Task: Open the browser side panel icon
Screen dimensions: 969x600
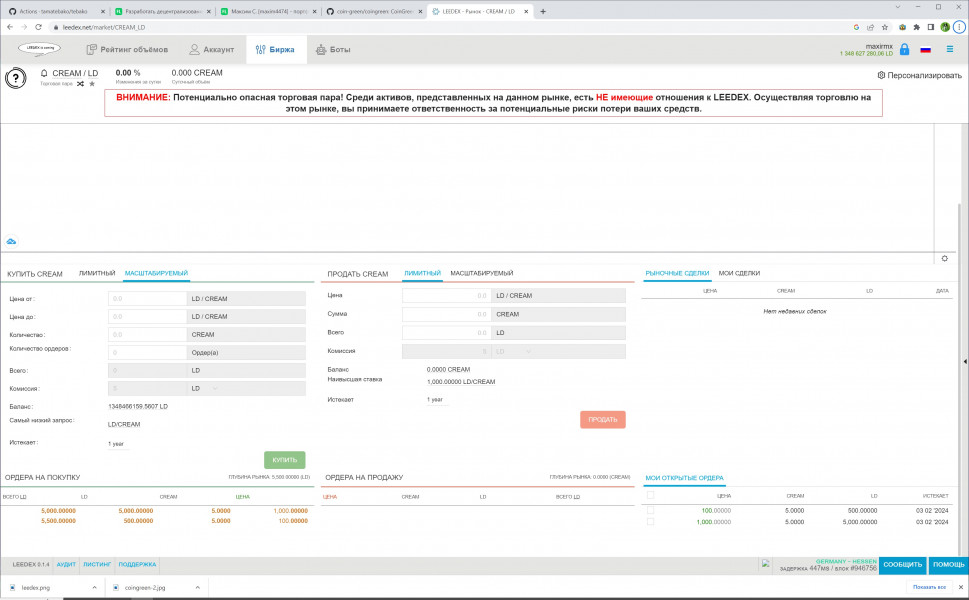Action: pos(931,27)
